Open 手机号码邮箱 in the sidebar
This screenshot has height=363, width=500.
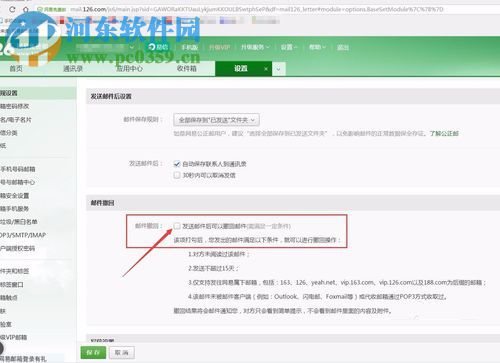pos(18,169)
